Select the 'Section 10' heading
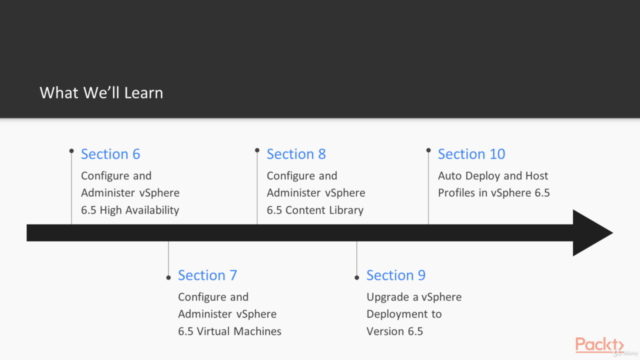 (471, 154)
